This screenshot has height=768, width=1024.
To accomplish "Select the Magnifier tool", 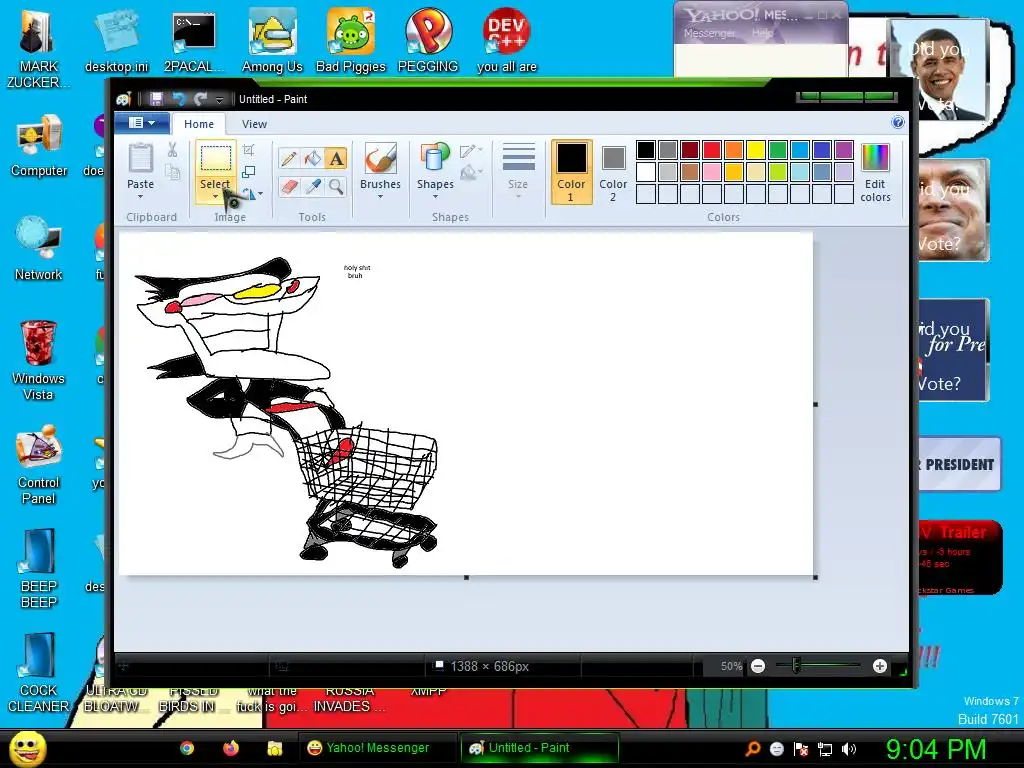I will pos(336,187).
